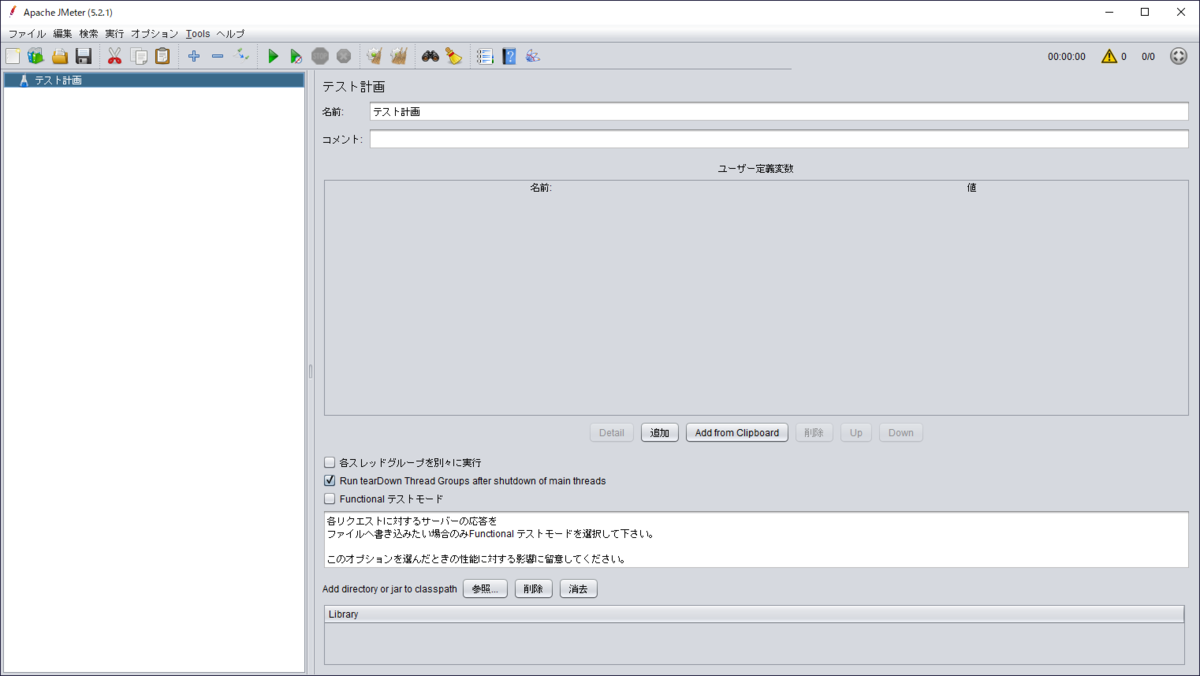
Task: Click the Reset Search brush icon
Action: 454,56
